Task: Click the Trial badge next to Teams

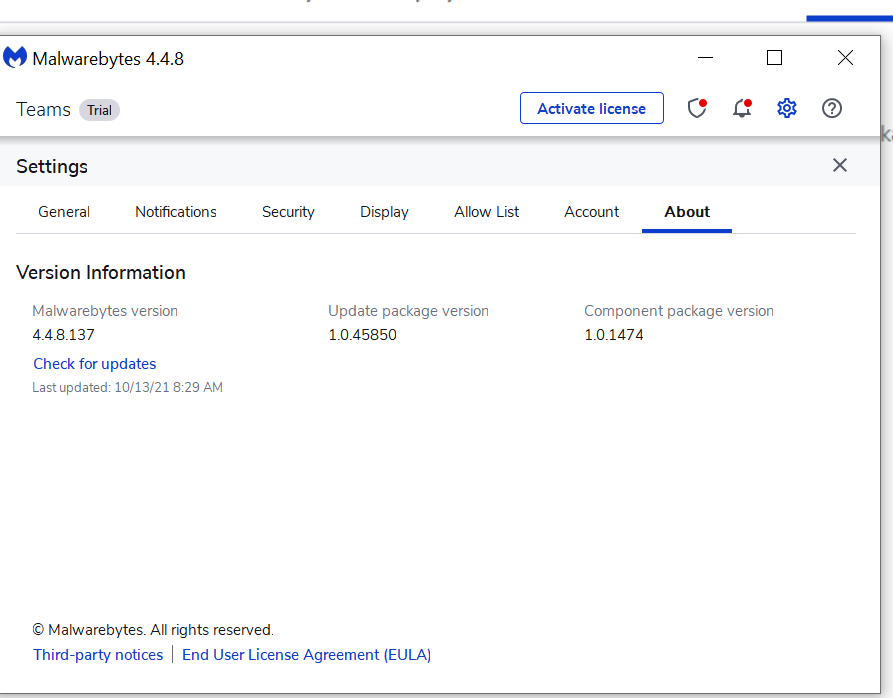Action: [x=99, y=110]
